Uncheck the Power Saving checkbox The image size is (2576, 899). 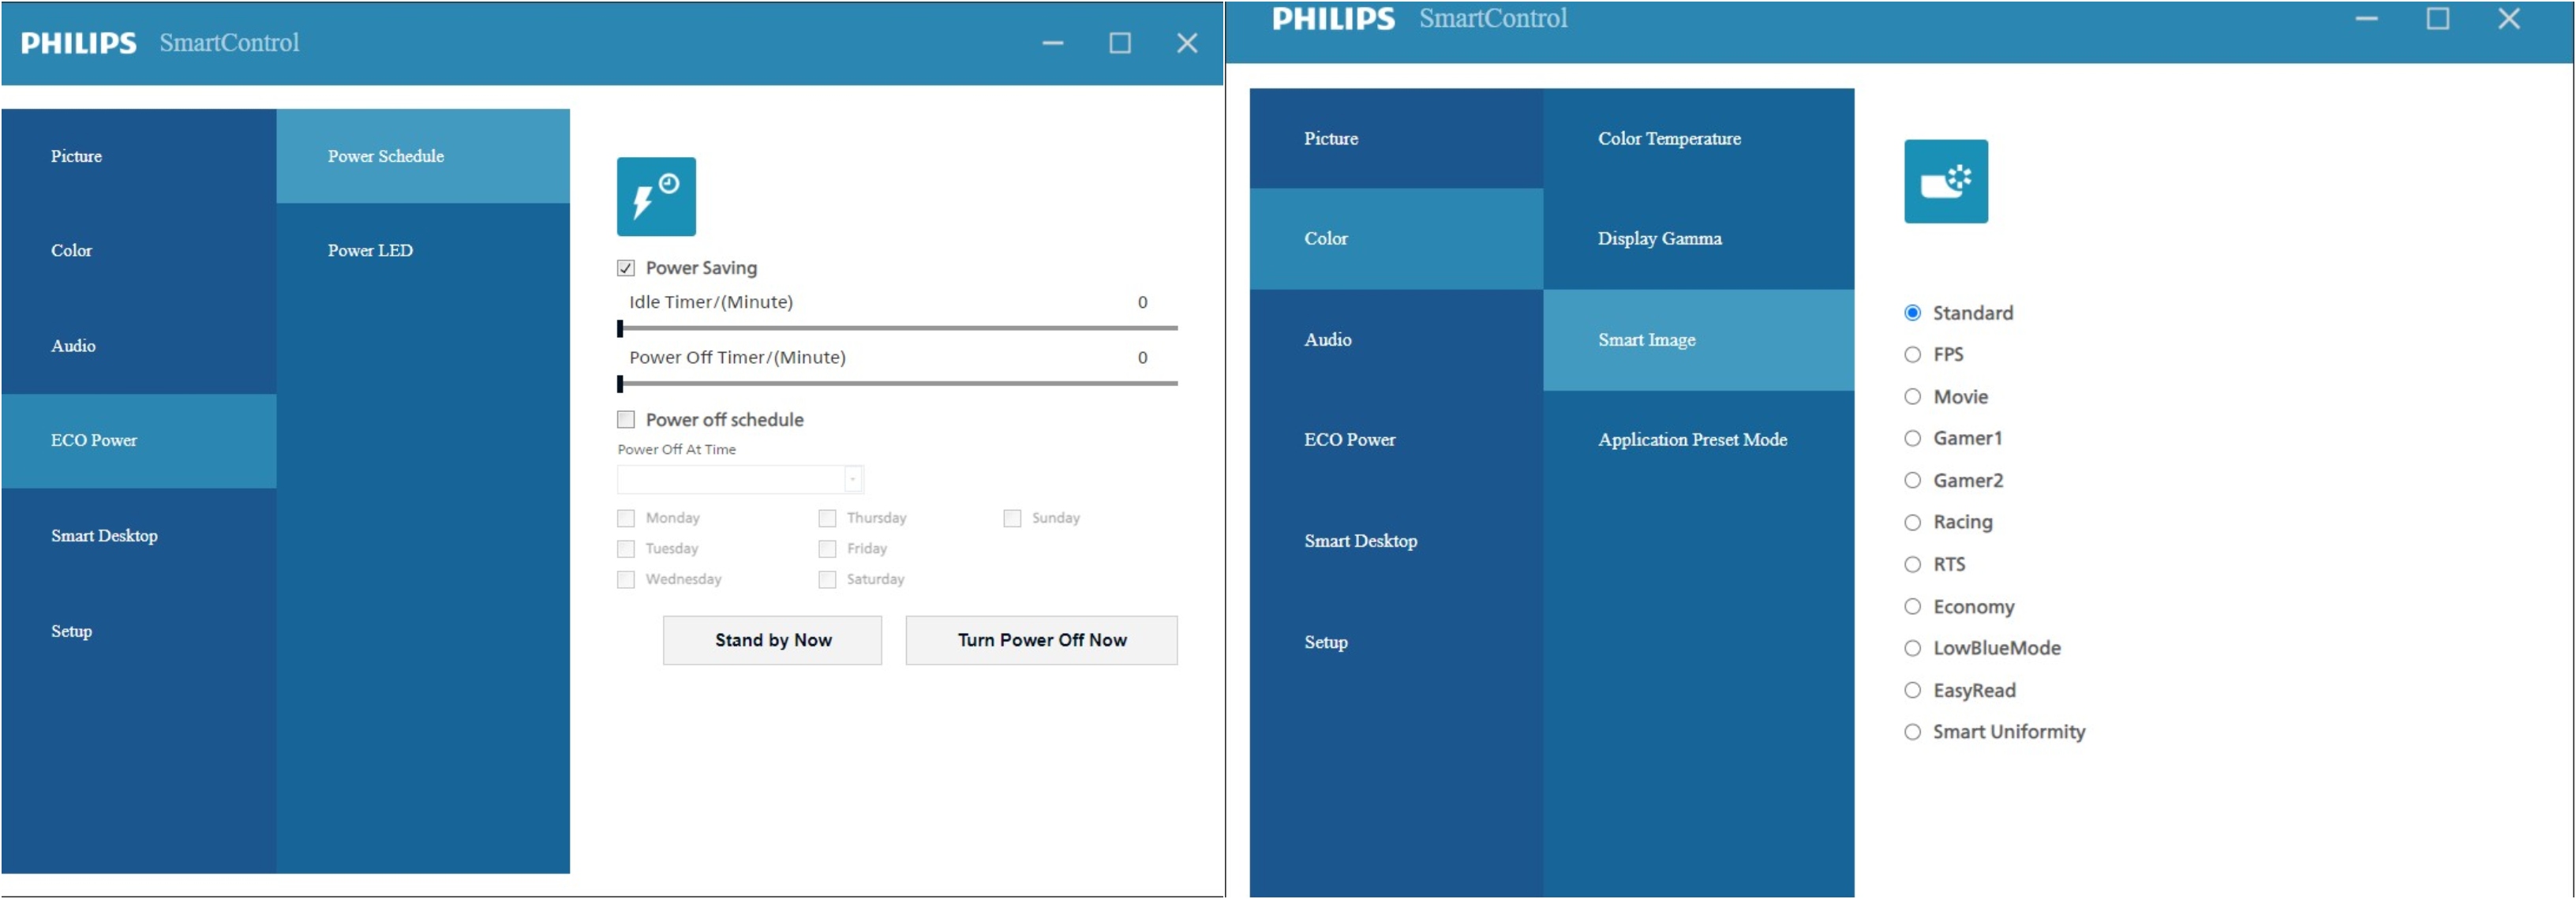tap(626, 268)
